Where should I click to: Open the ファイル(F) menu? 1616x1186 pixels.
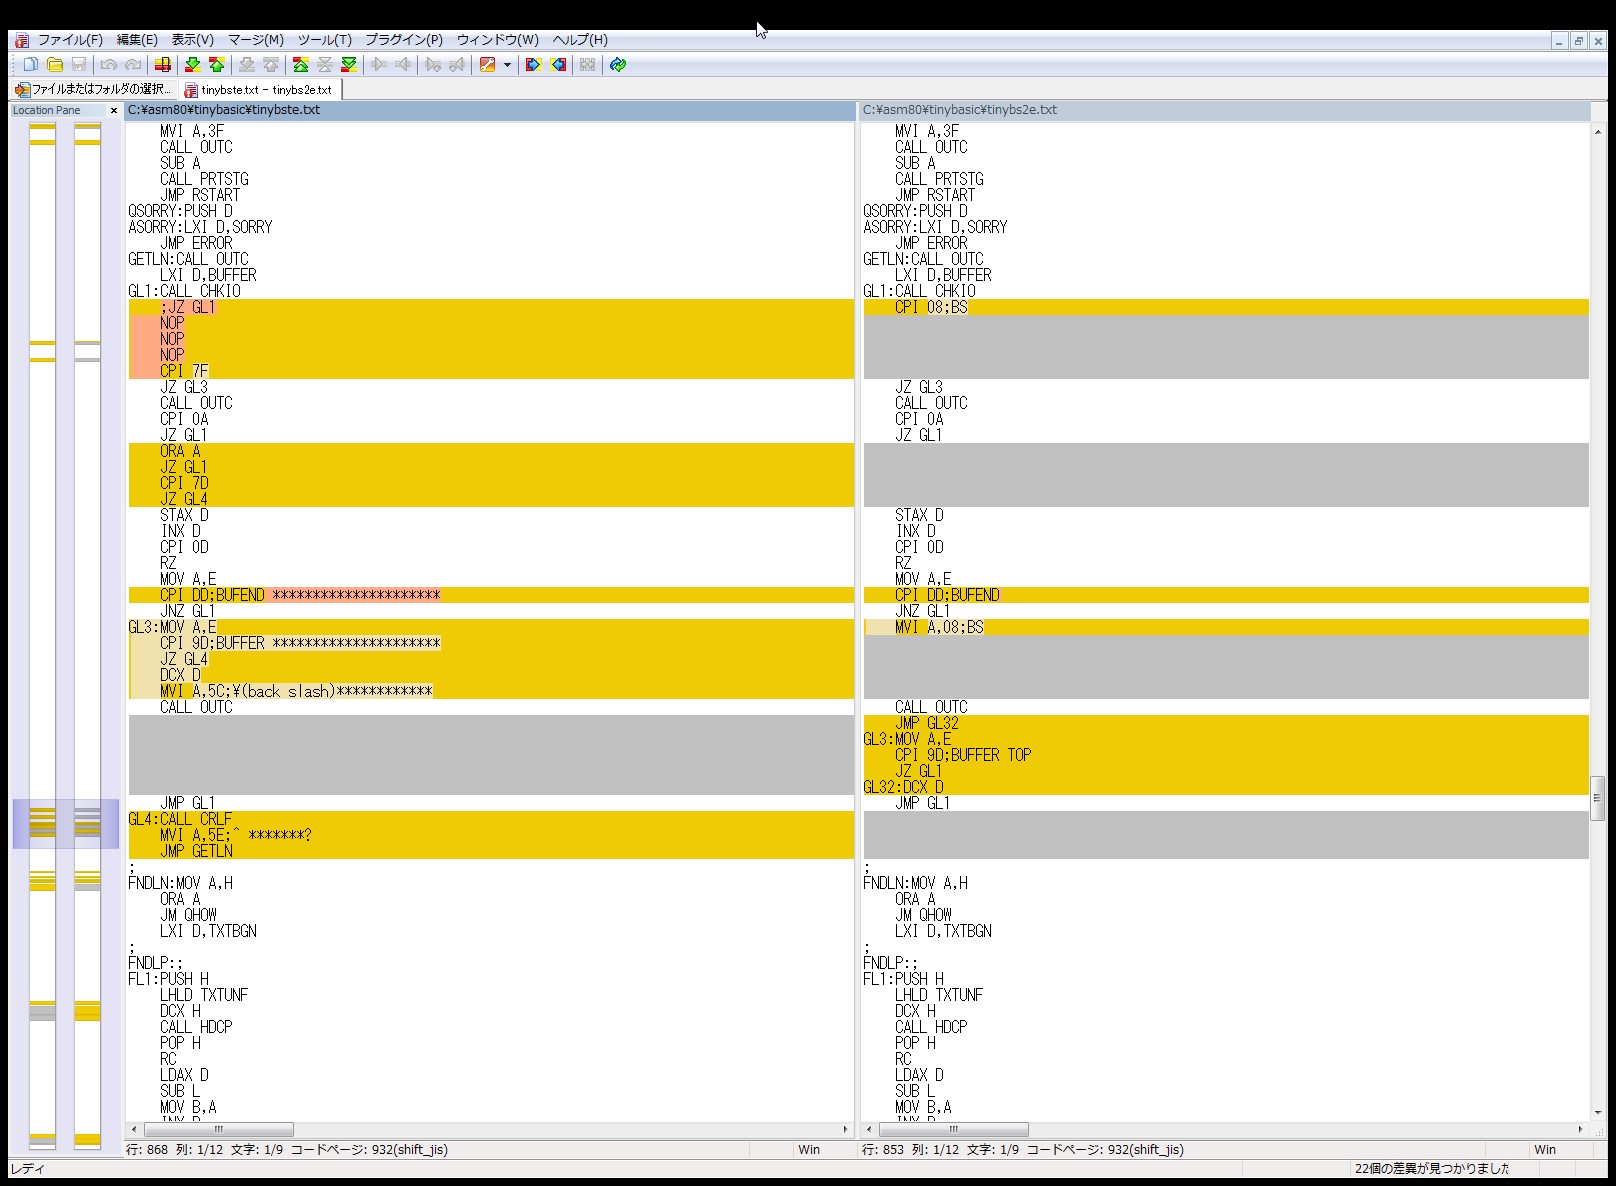(70, 40)
